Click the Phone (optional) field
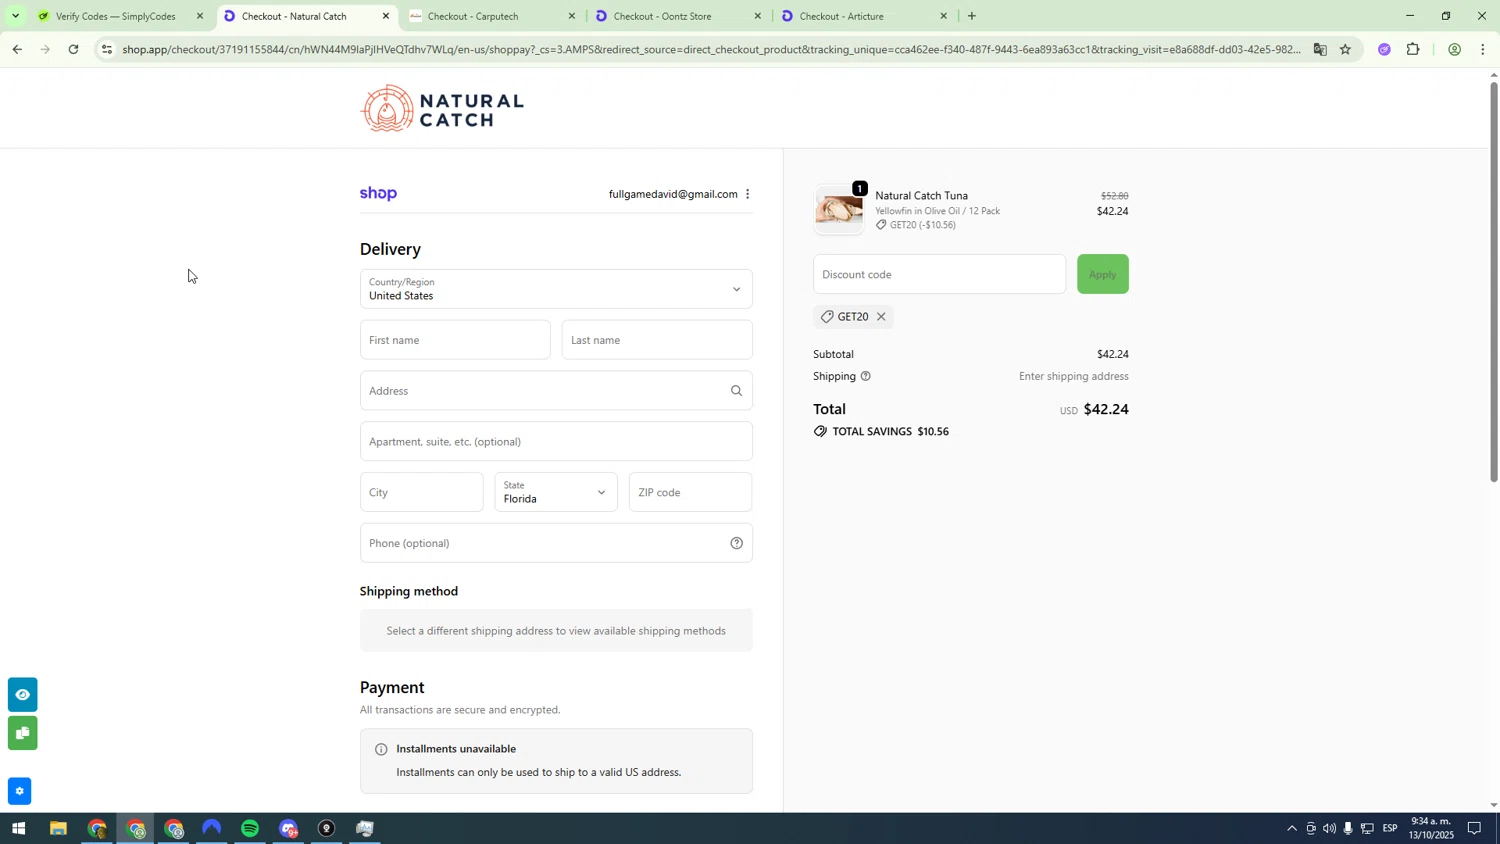Viewport: 1500px width, 844px height. click(556, 543)
